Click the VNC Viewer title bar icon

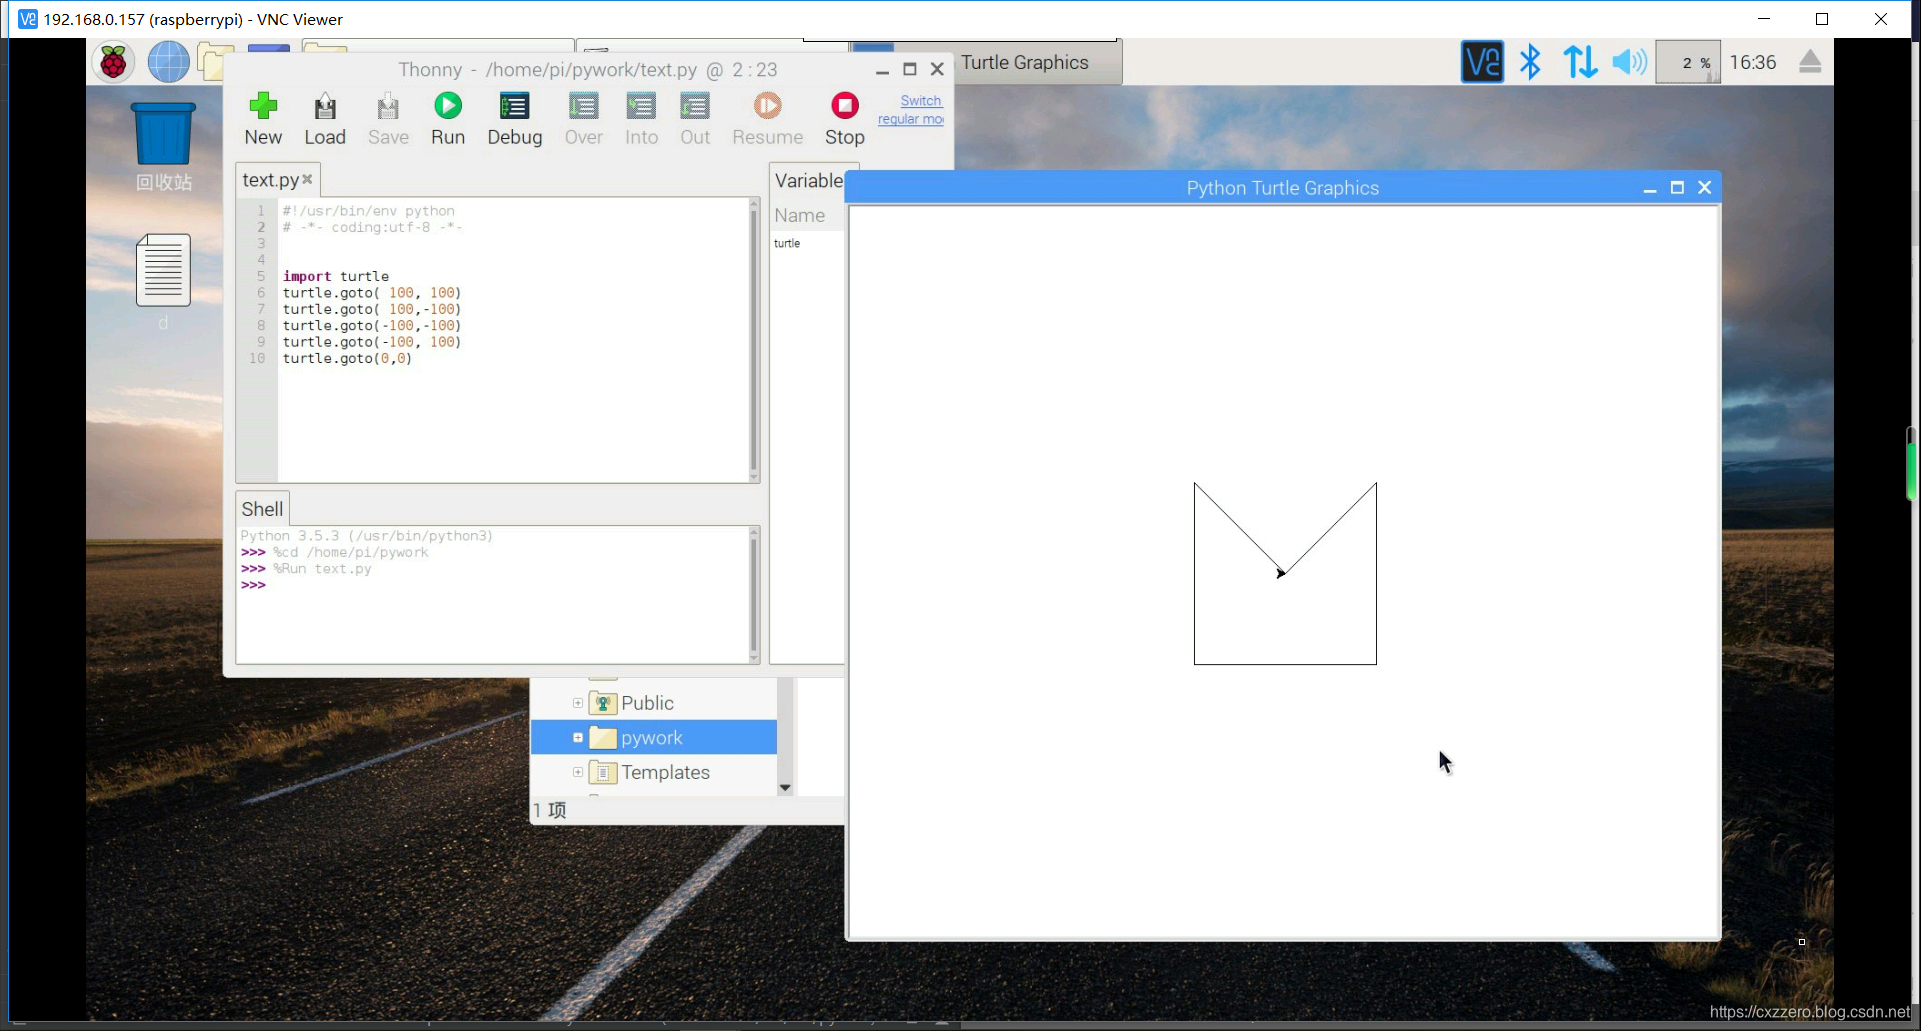(27, 19)
